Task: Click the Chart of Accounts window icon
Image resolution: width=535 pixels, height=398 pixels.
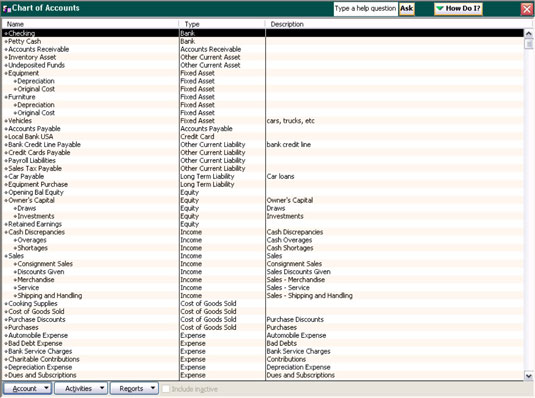Action: [x=6, y=9]
